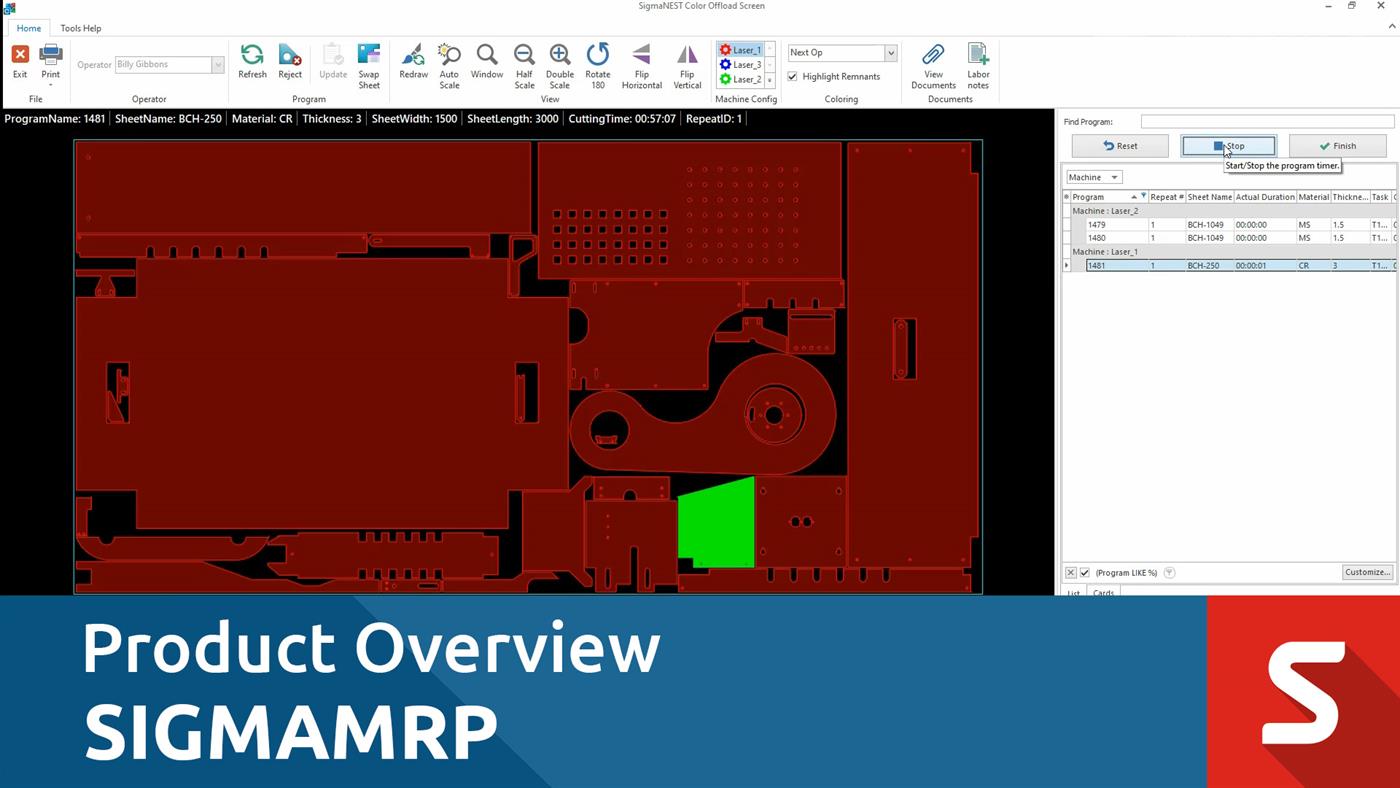
Task: Select the Refresh icon in the Program group
Action: pos(251,60)
